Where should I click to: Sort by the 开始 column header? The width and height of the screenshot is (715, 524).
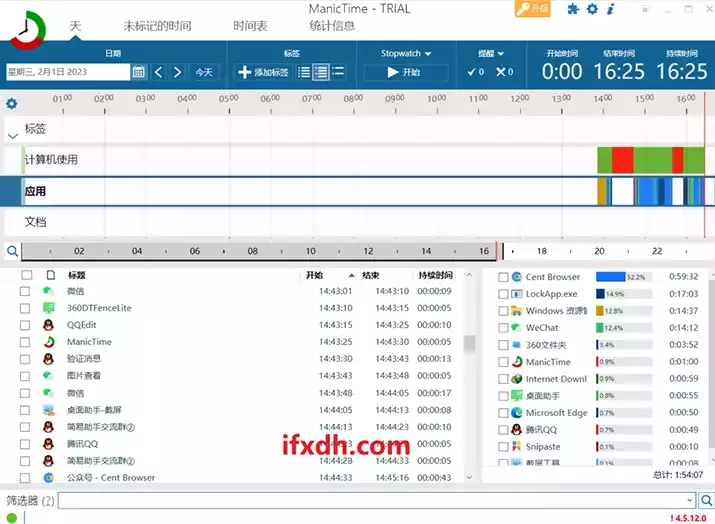click(314, 275)
